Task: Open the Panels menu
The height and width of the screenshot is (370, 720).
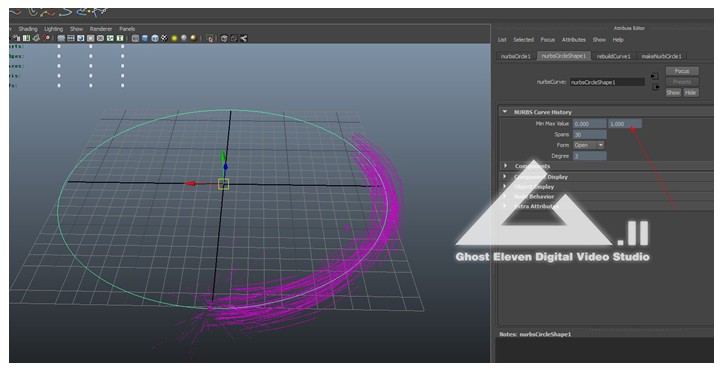Action: tap(127, 29)
